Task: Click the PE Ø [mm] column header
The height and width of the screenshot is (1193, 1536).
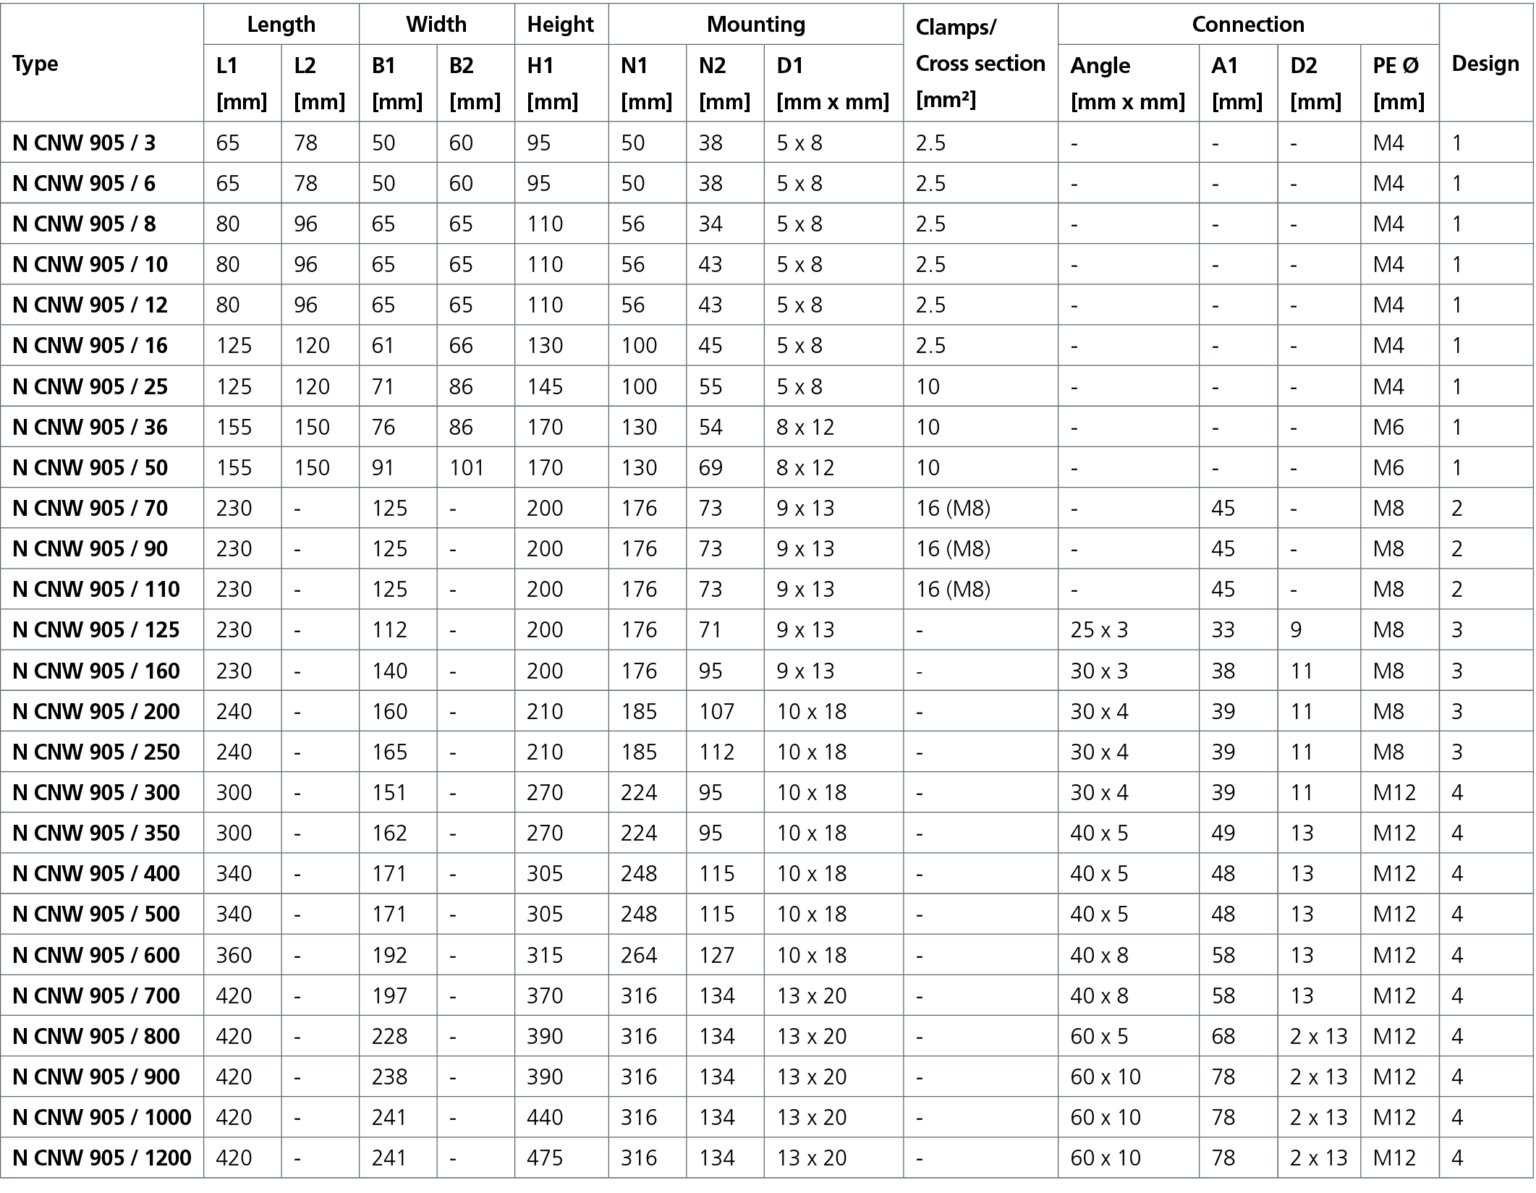Action: [x=1398, y=83]
